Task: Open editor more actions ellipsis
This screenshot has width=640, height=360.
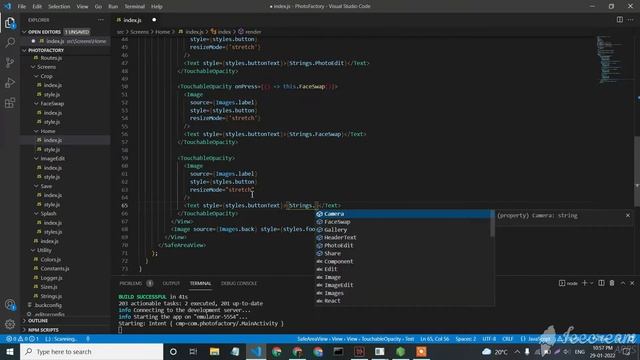Action: (631, 19)
